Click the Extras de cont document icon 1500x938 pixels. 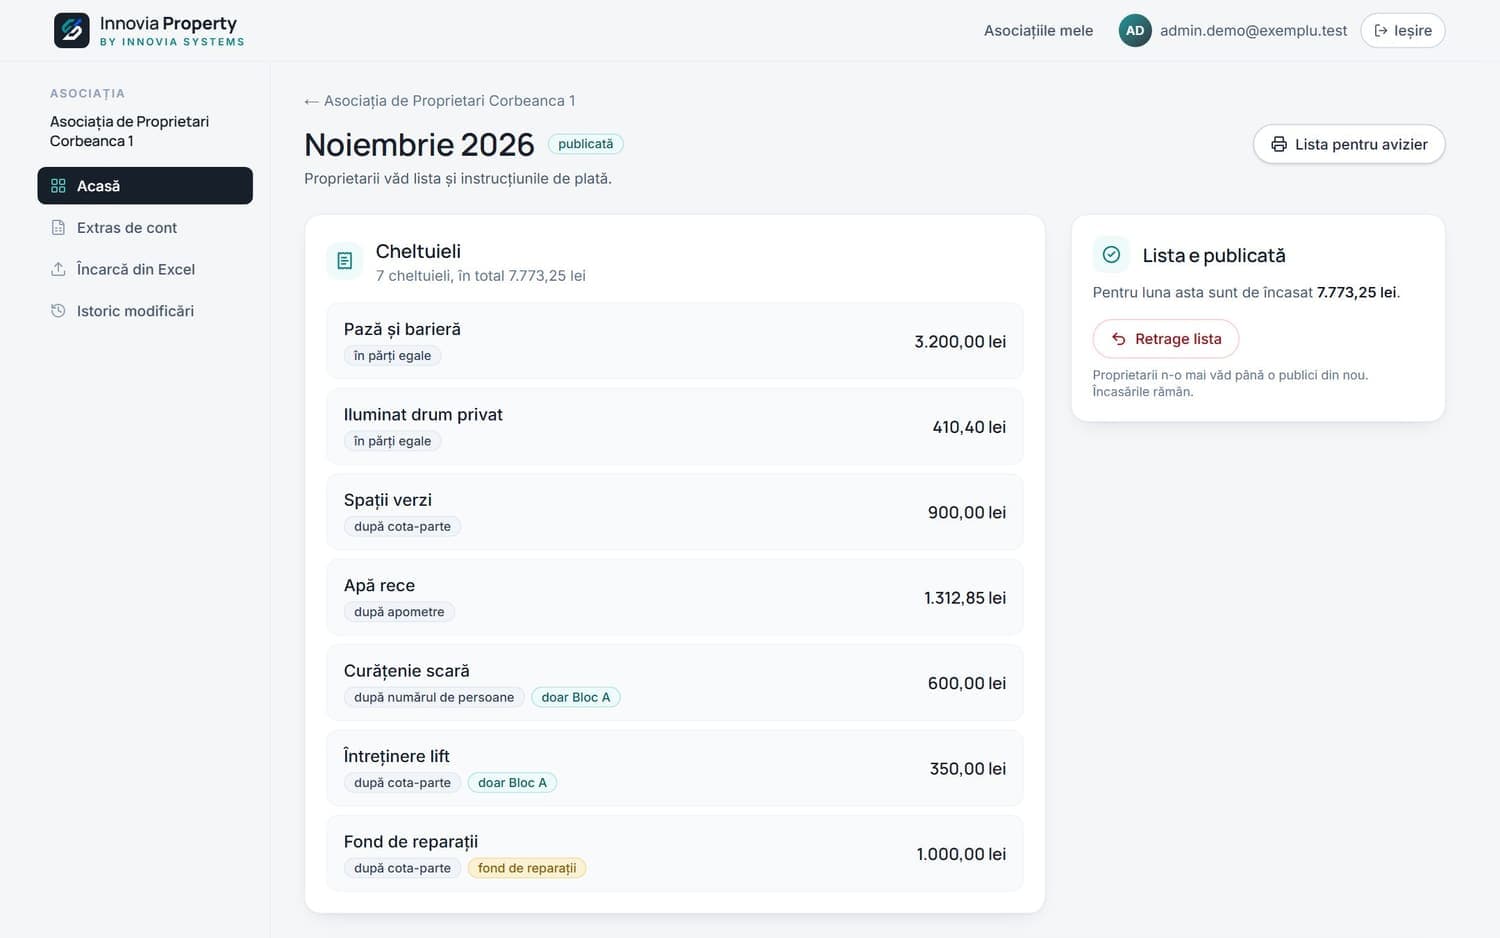(58, 228)
